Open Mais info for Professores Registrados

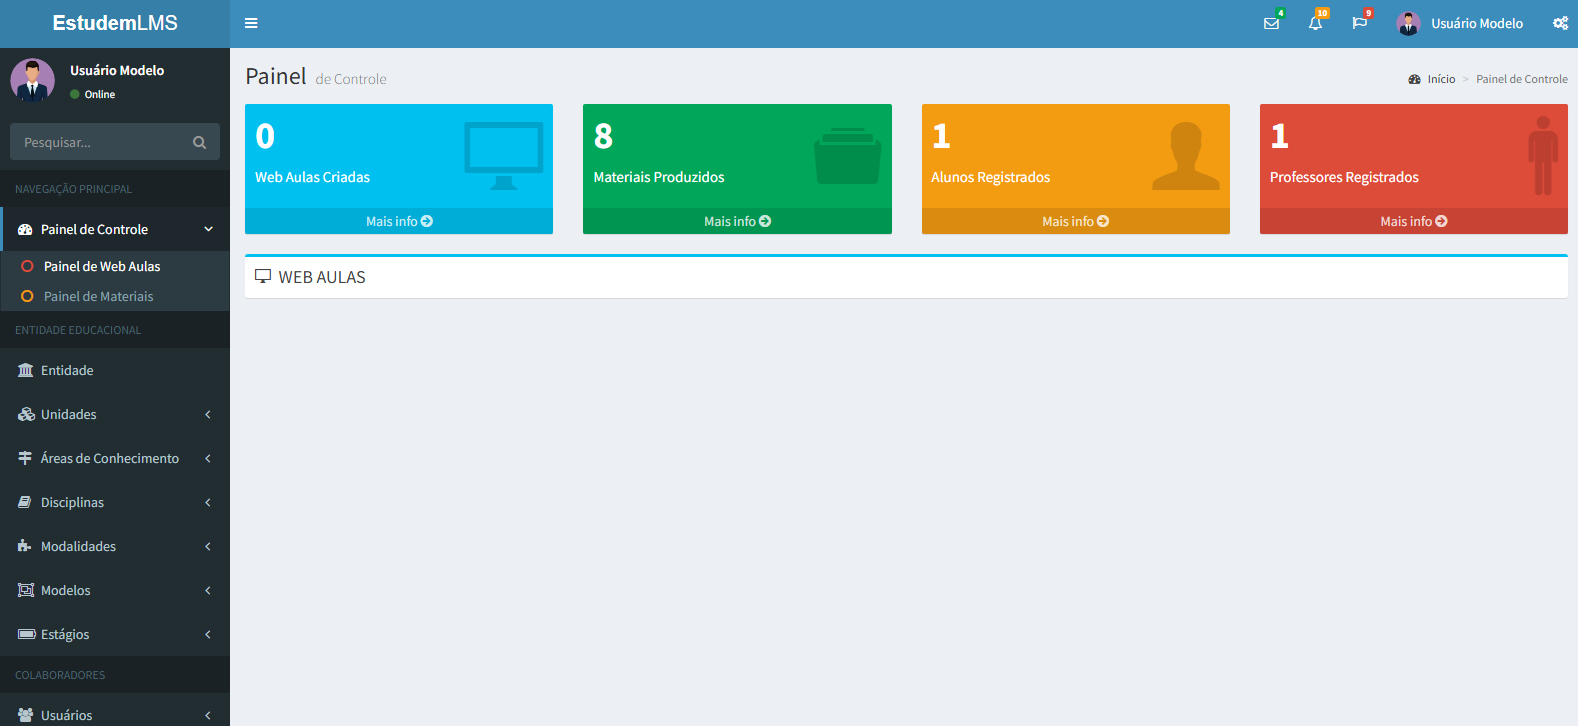click(1414, 221)
